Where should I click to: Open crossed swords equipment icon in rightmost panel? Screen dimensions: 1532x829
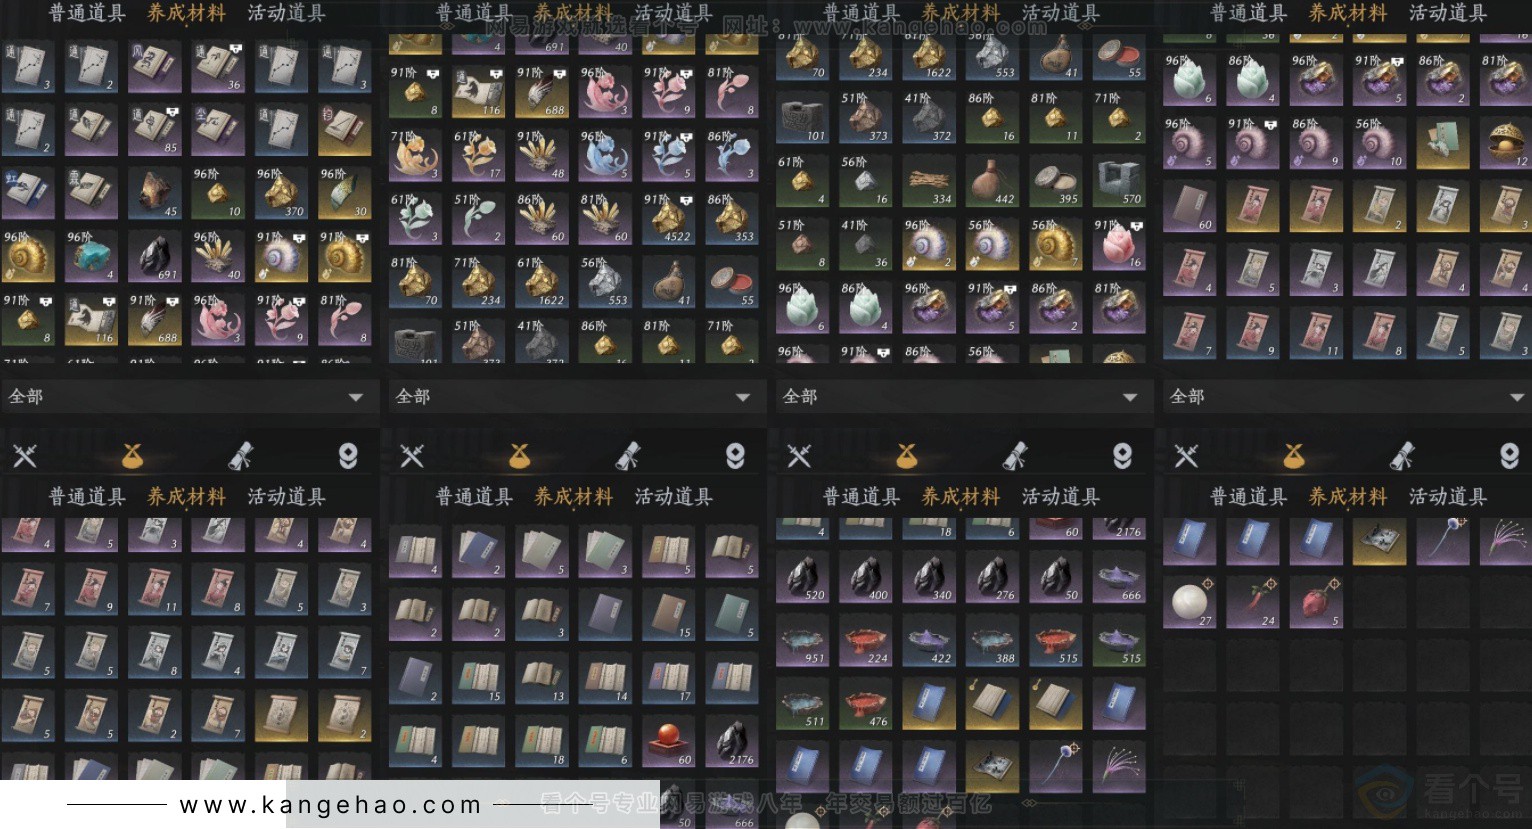click(x=1186, y=457)
